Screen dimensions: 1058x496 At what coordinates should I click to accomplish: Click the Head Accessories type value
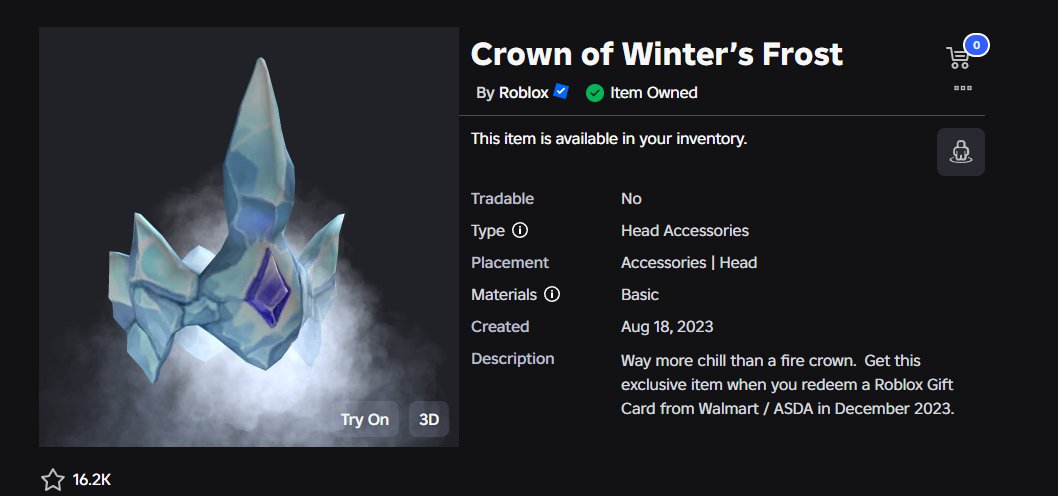[685, 230]
